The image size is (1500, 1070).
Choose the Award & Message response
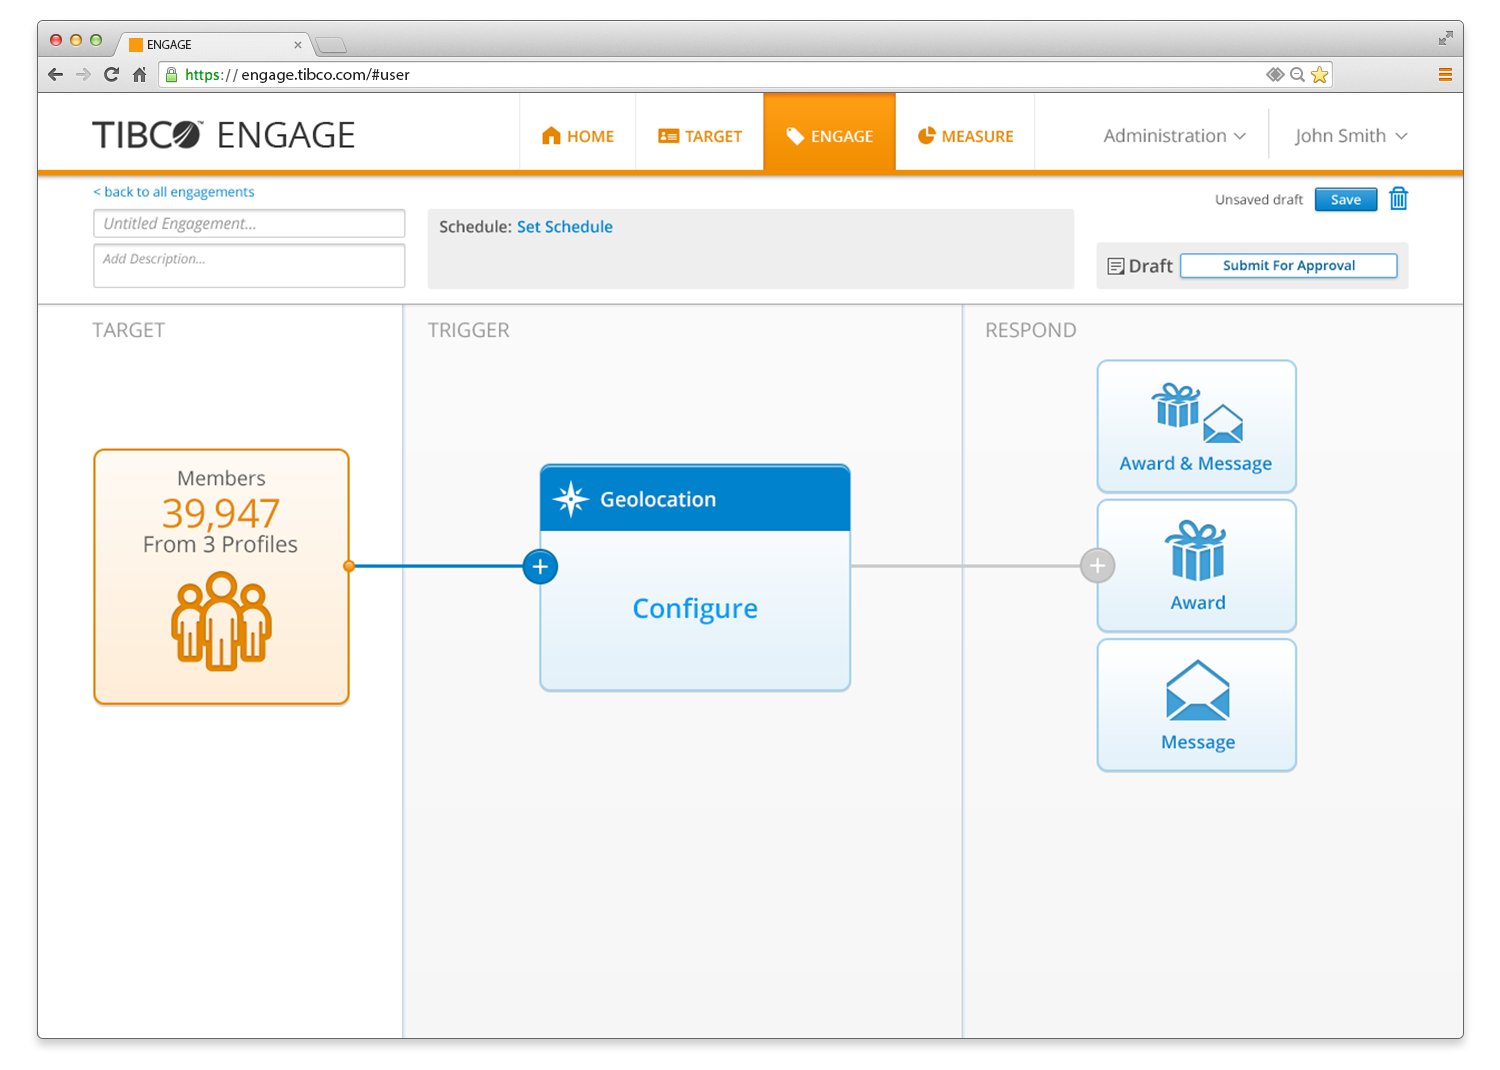click(1197, 427)
